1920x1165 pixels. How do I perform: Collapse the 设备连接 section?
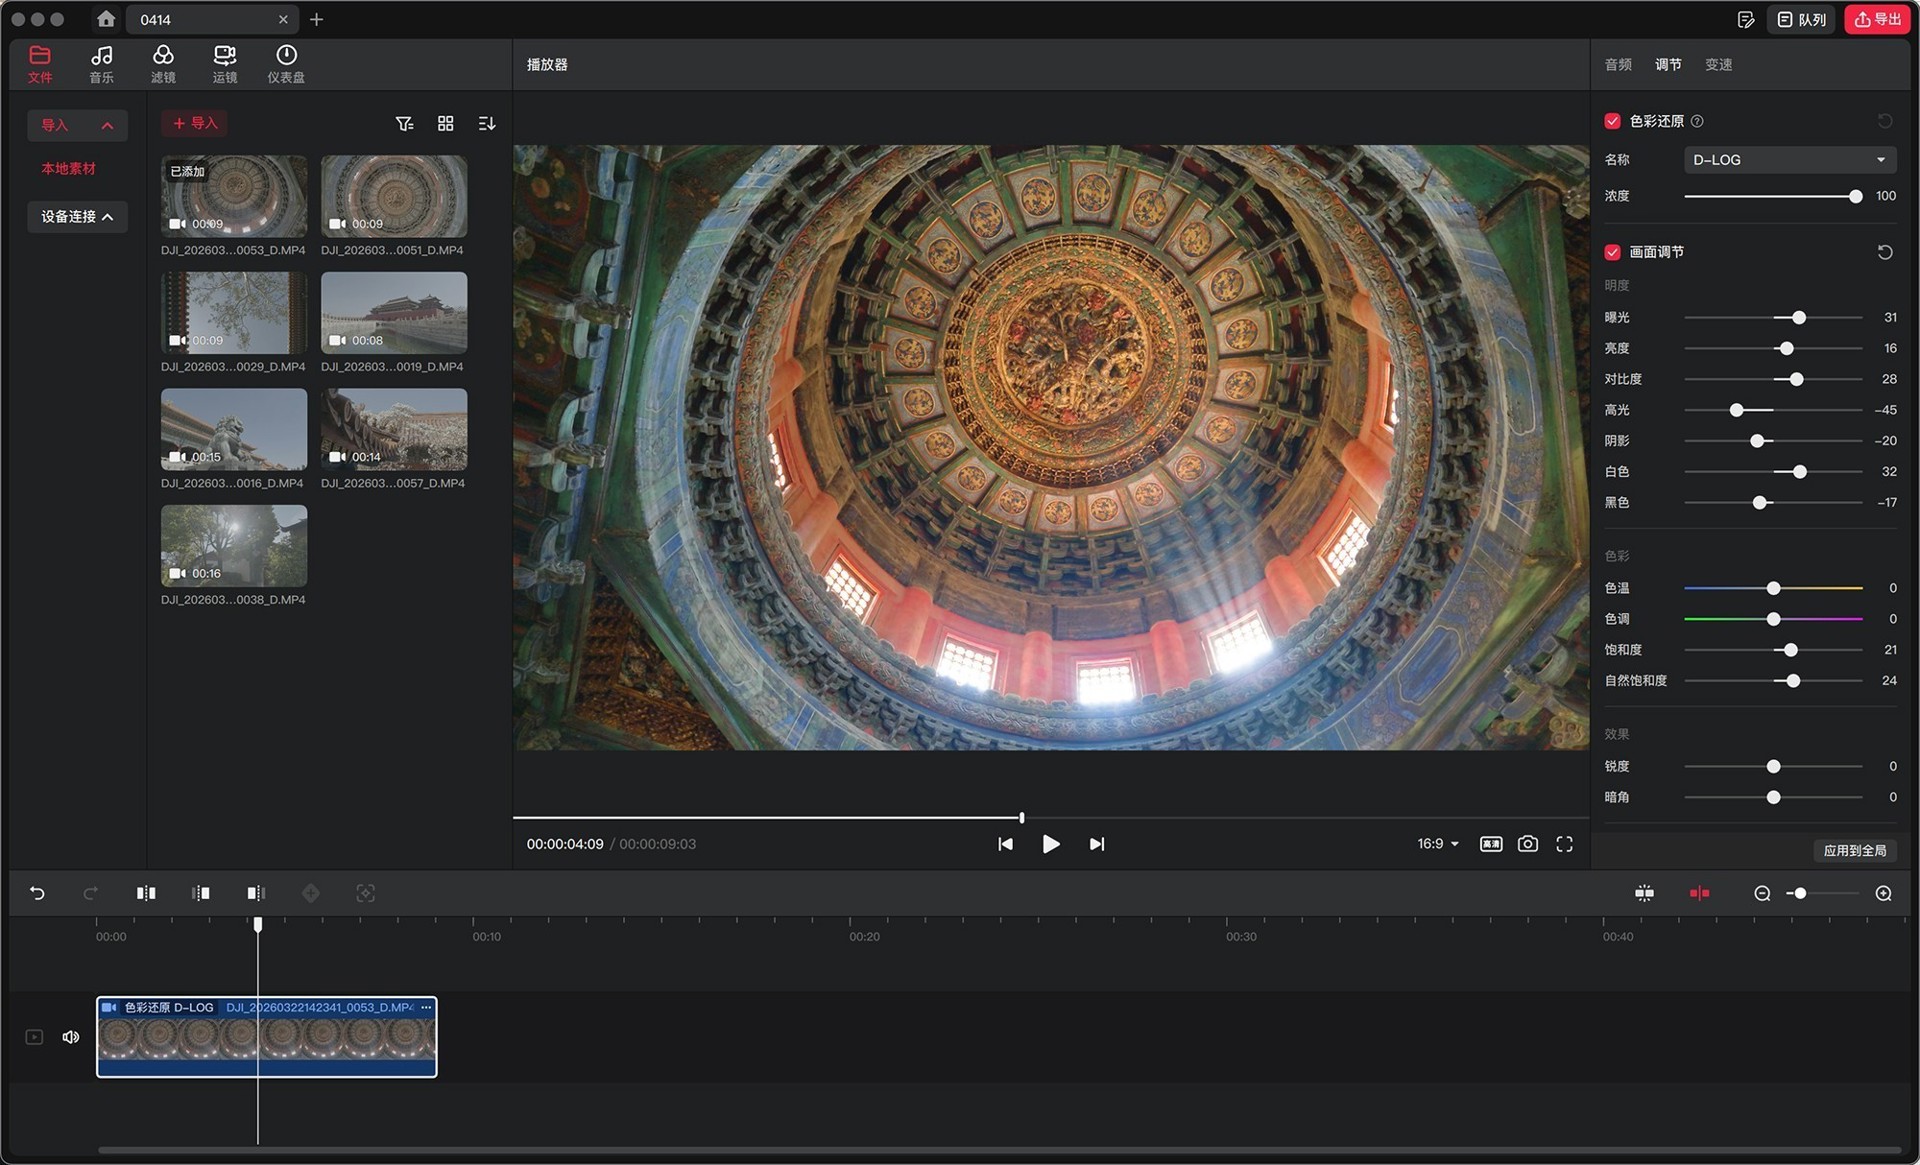(77, 216)
